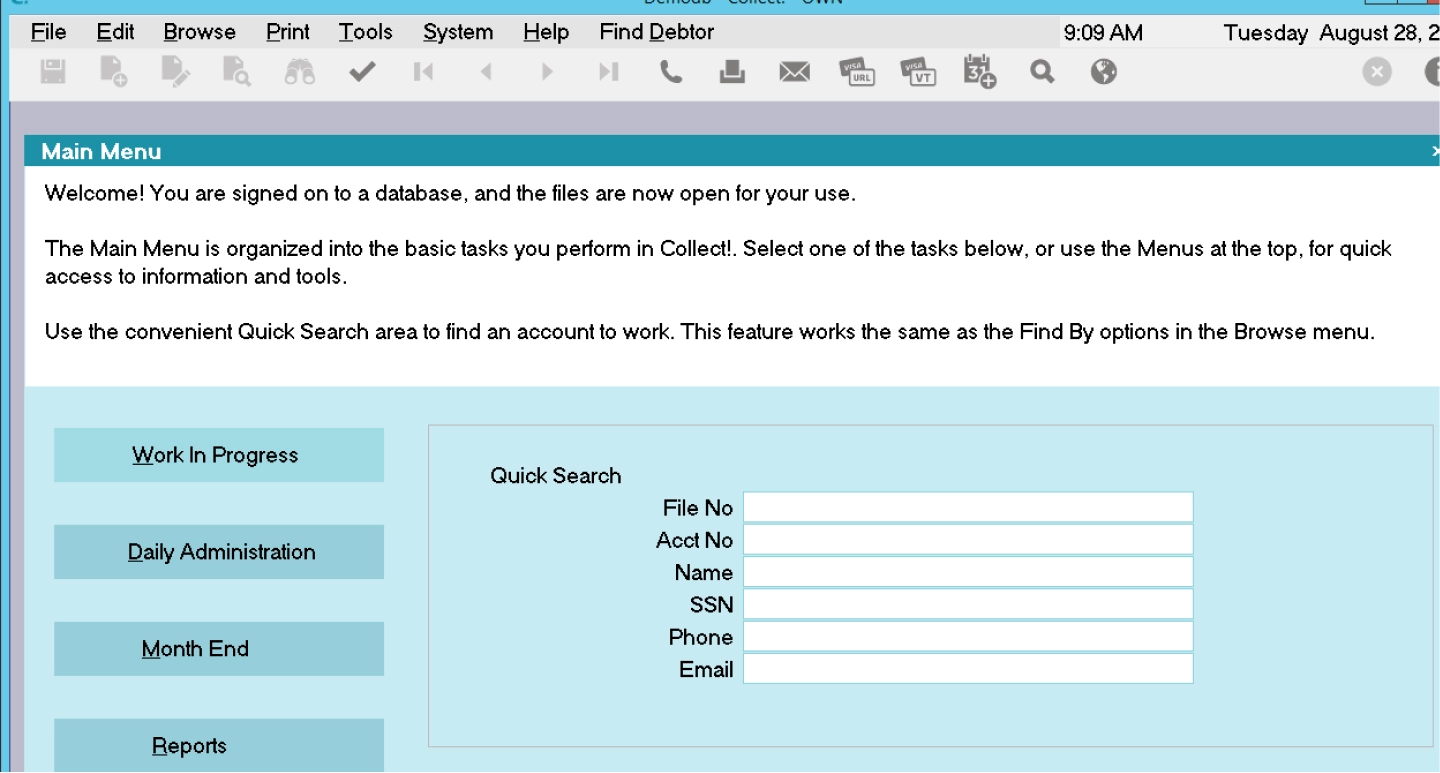Go to the last record icon
Viewport: 1440px width, 773px height.
pos(608,71)
